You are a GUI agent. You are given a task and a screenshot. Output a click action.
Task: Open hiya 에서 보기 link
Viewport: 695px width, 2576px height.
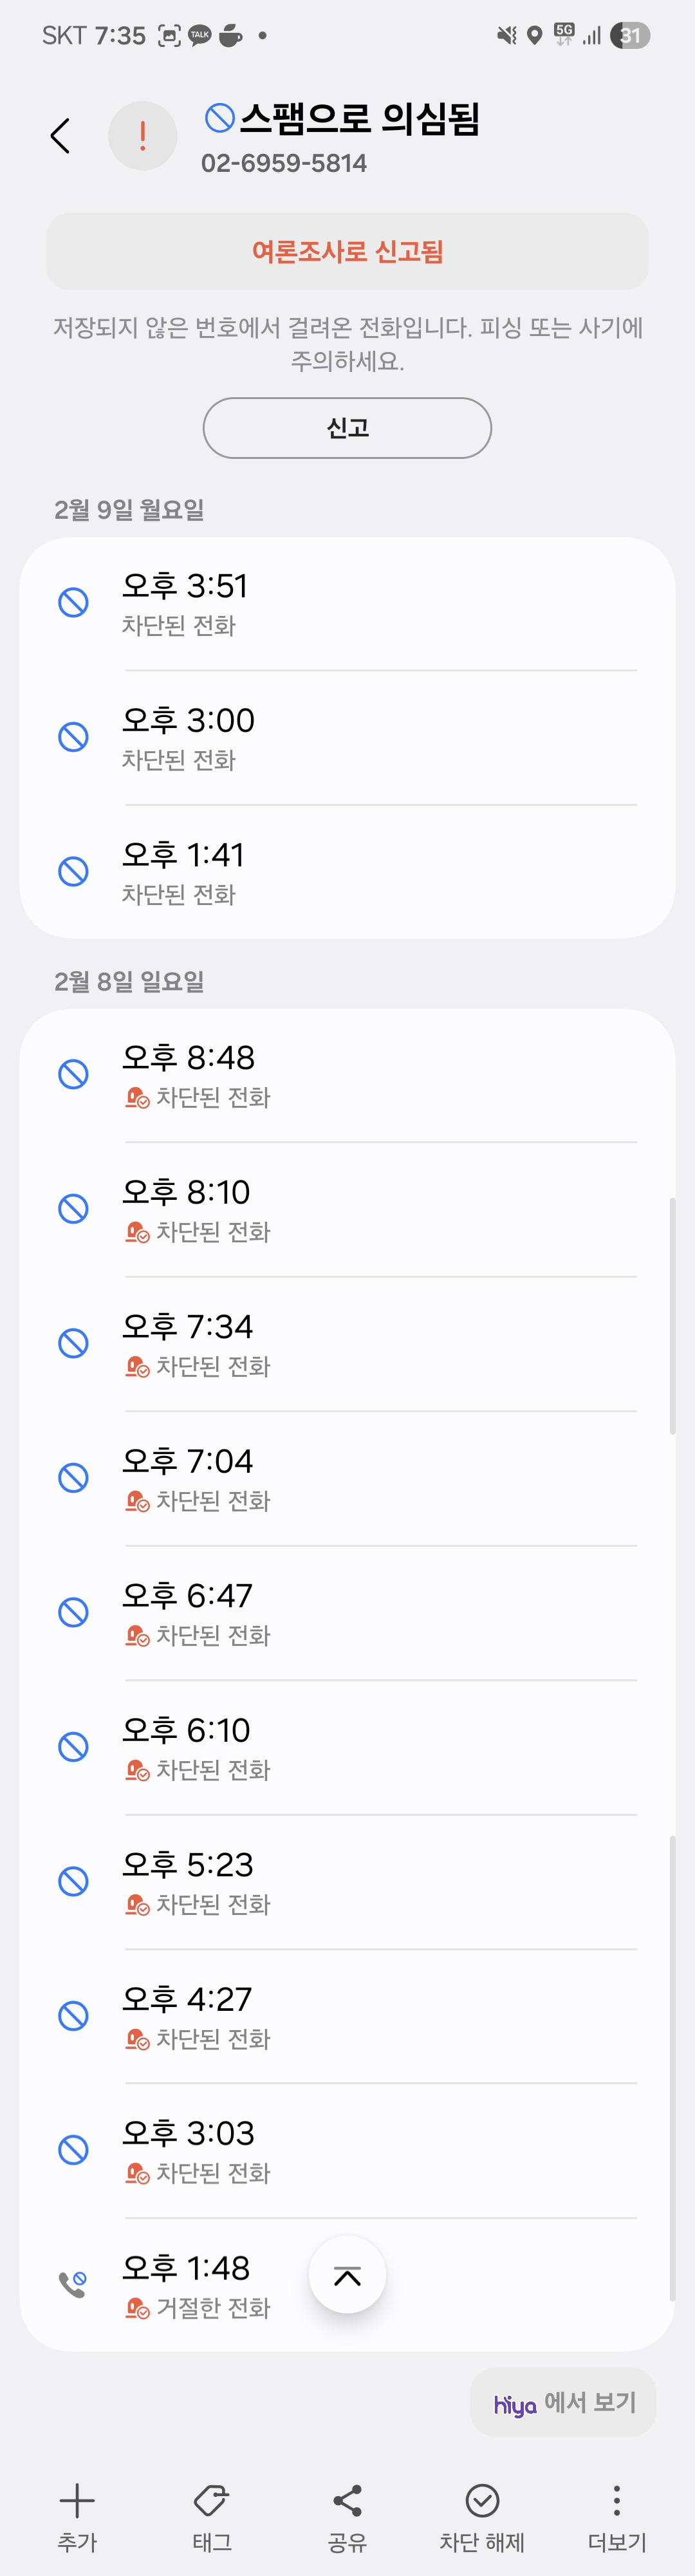click(564, 2403)
